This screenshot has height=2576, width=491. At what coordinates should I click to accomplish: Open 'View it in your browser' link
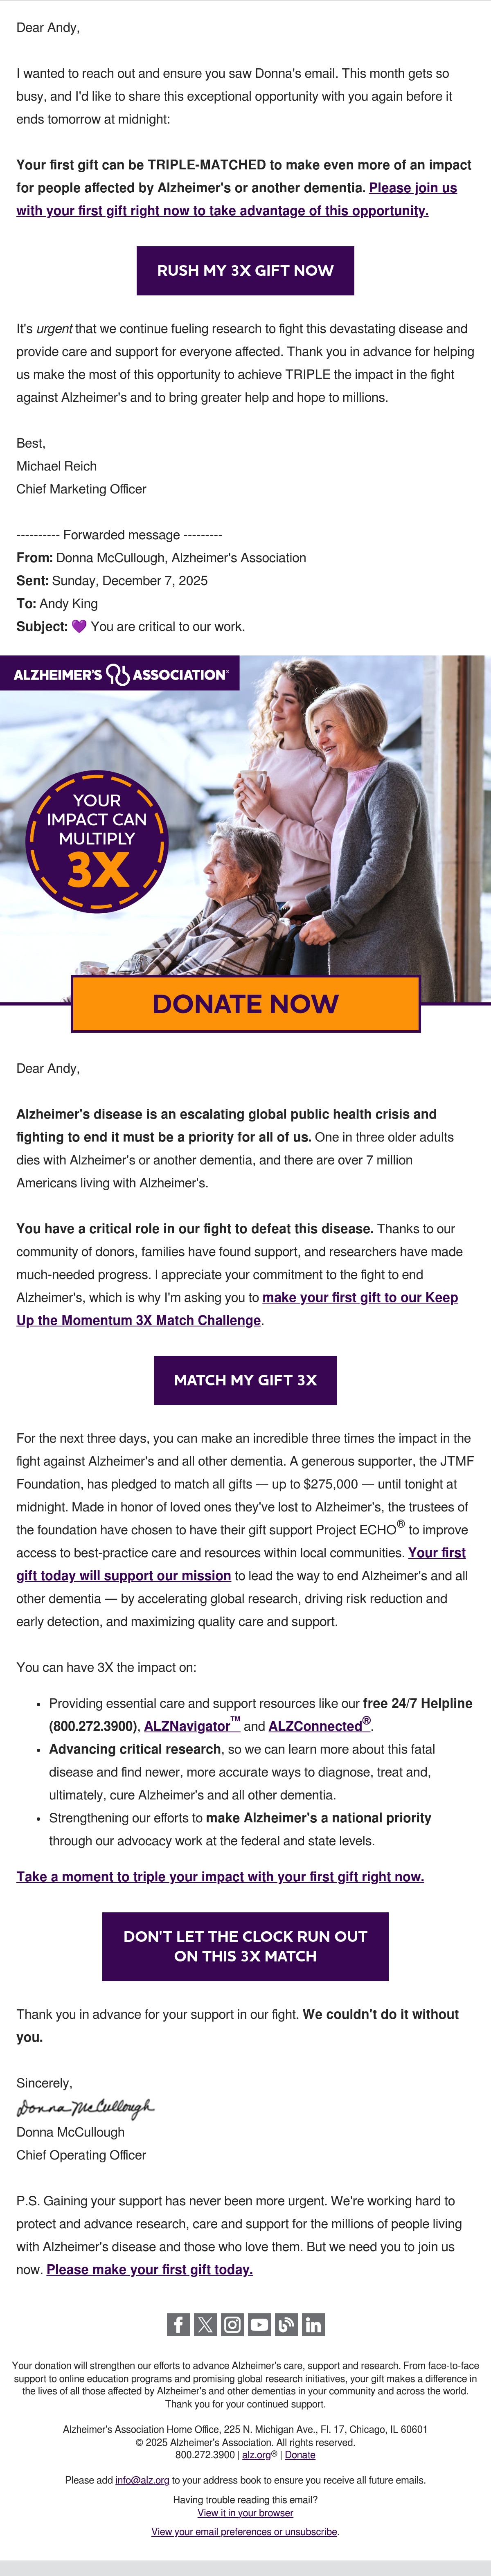[x=245, y=2512]
